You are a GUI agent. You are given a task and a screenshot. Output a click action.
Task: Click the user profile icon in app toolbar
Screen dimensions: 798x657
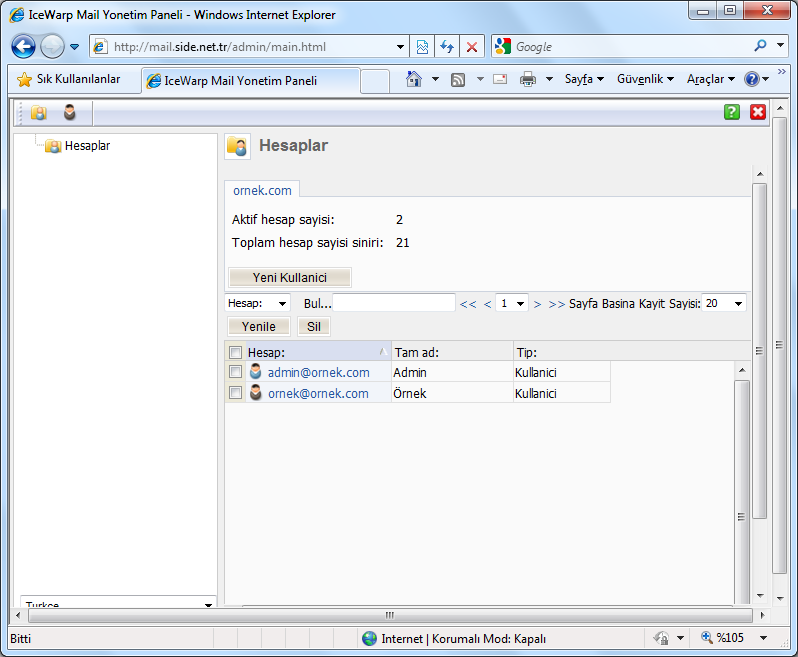70,112
